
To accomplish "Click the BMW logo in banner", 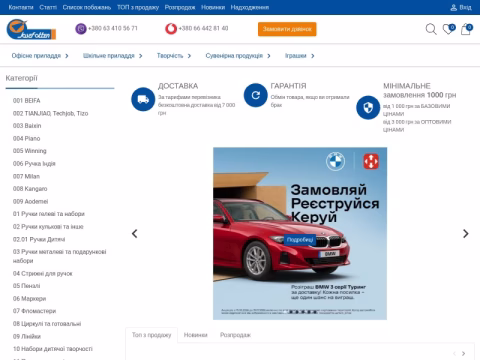I will pos(335,162).
